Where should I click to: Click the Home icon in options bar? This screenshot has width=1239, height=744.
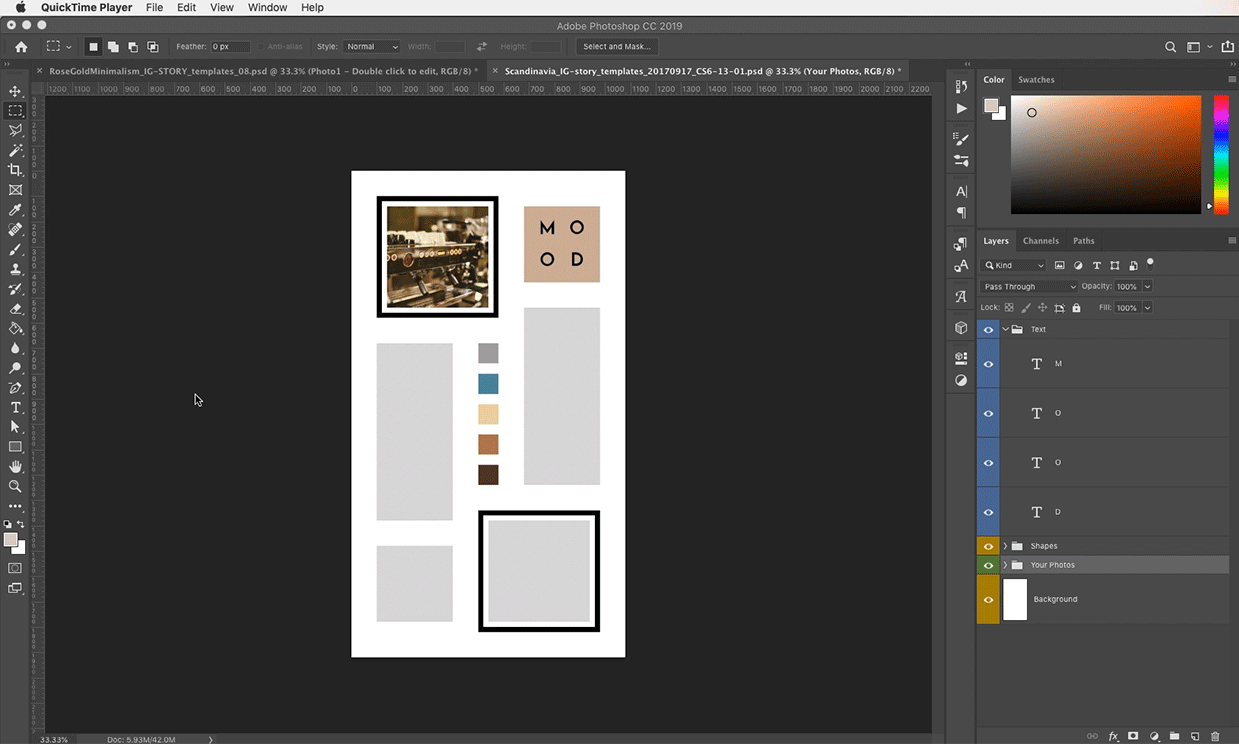[x=21, y=47]
